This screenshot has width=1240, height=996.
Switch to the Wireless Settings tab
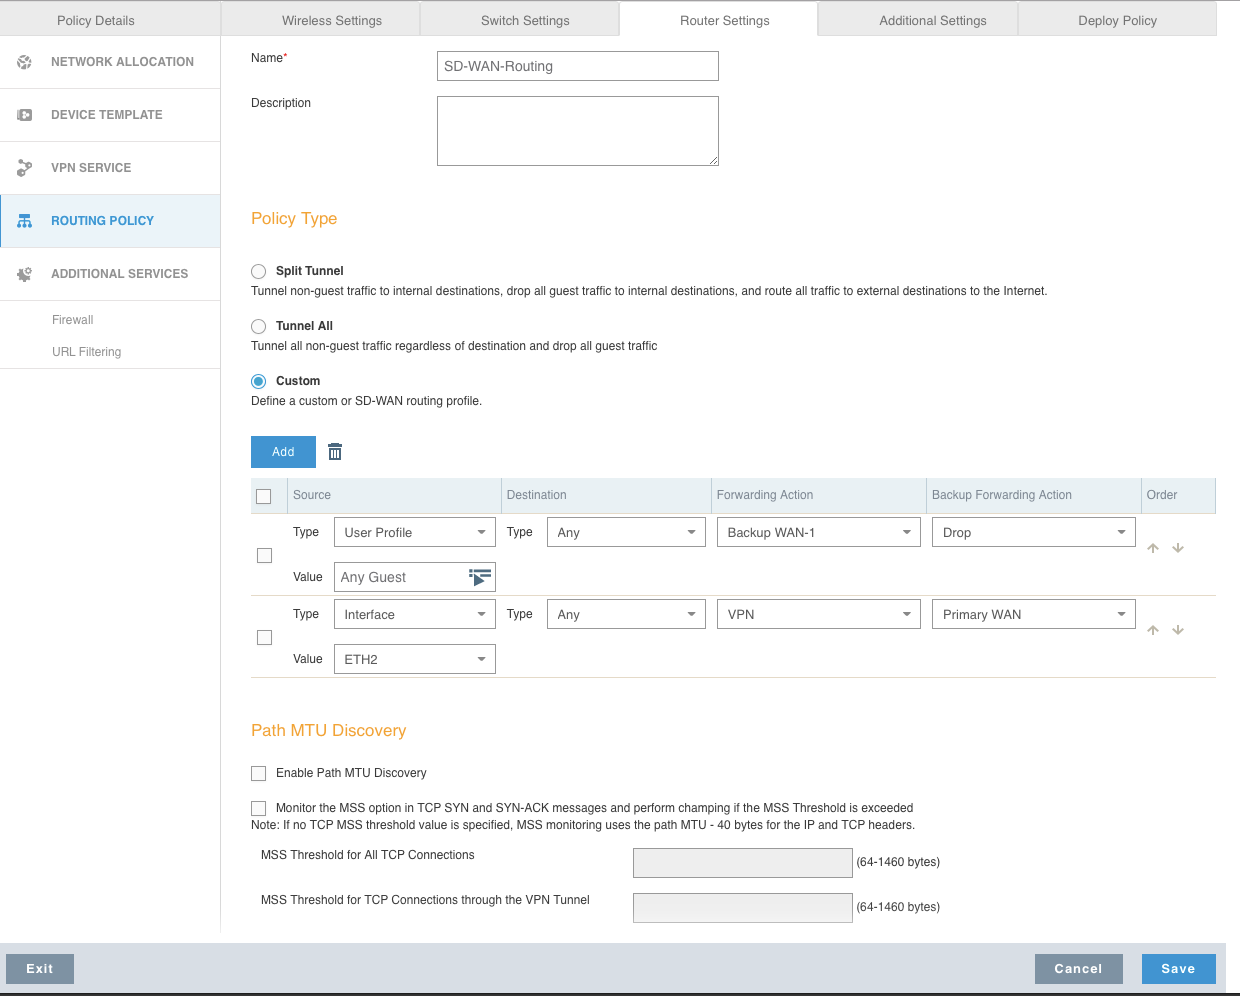332,20
